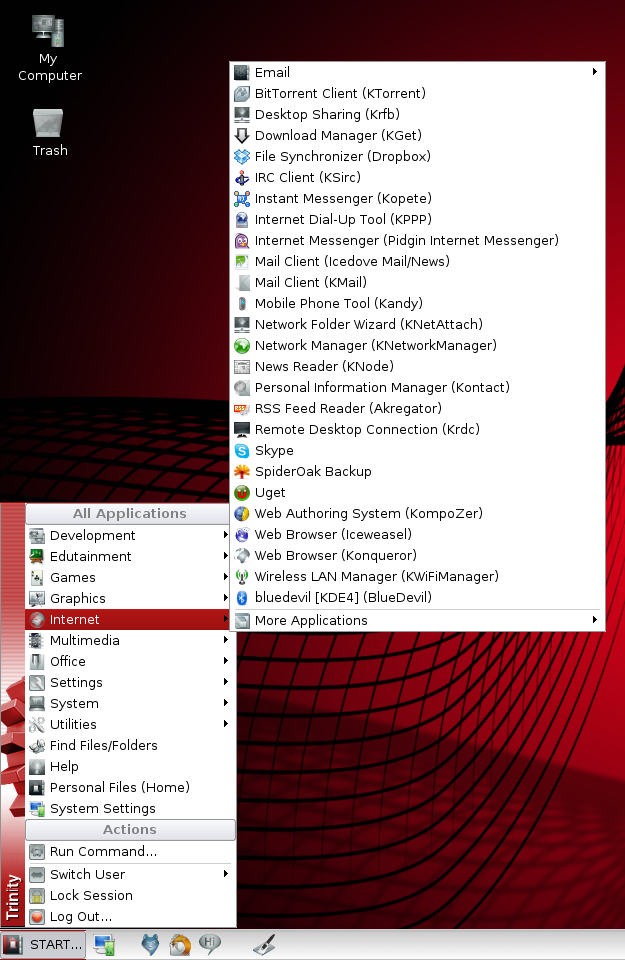Screen dimensions: 625x960
Task: Click the Uget icon
Action: point(242,492)
